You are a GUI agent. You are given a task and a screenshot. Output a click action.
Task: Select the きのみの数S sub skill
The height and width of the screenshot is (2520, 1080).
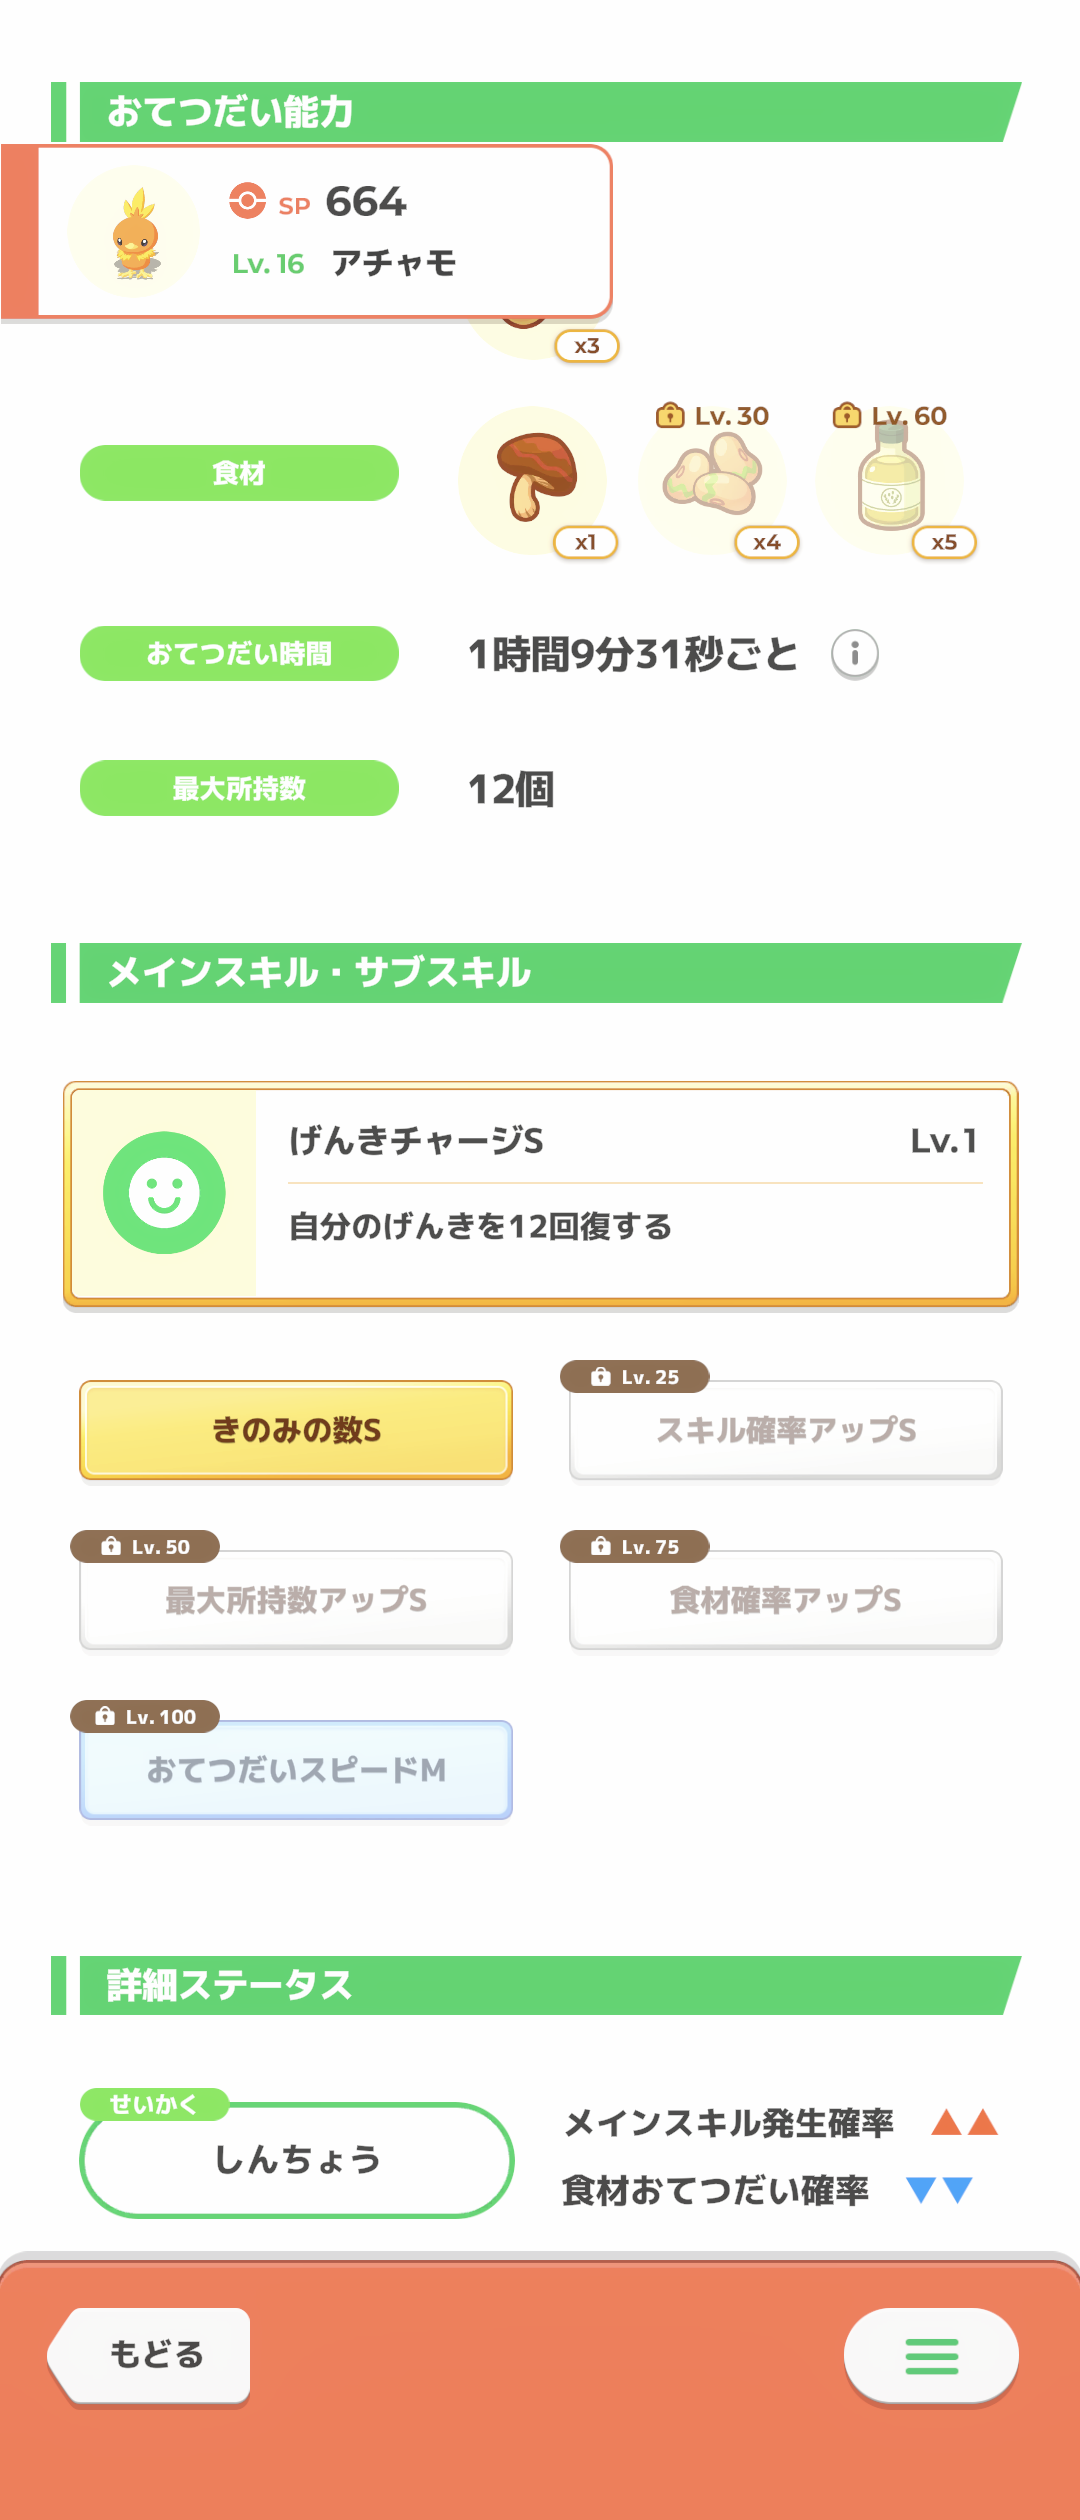pyautogui.click(x=296, y=1430)
